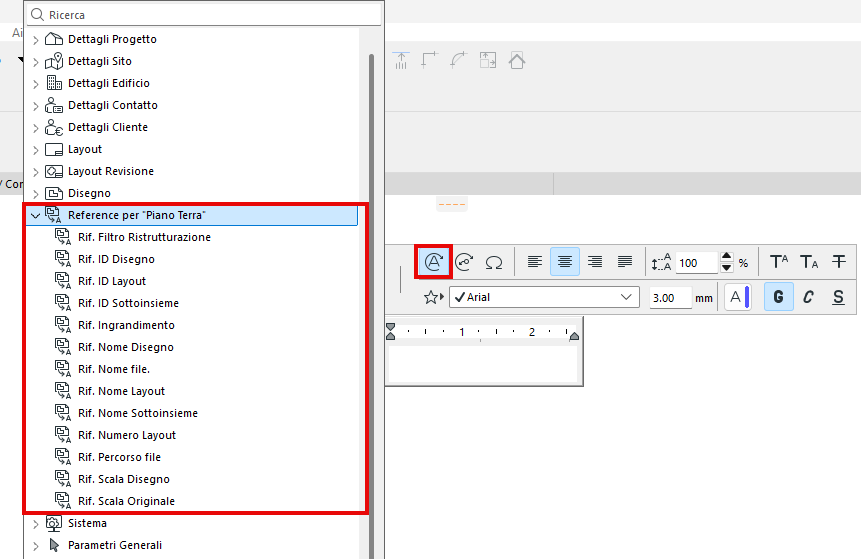The image size is (861, 559).
Task: Click the list's vertical scrollbar
Action: tap(372, 306)
